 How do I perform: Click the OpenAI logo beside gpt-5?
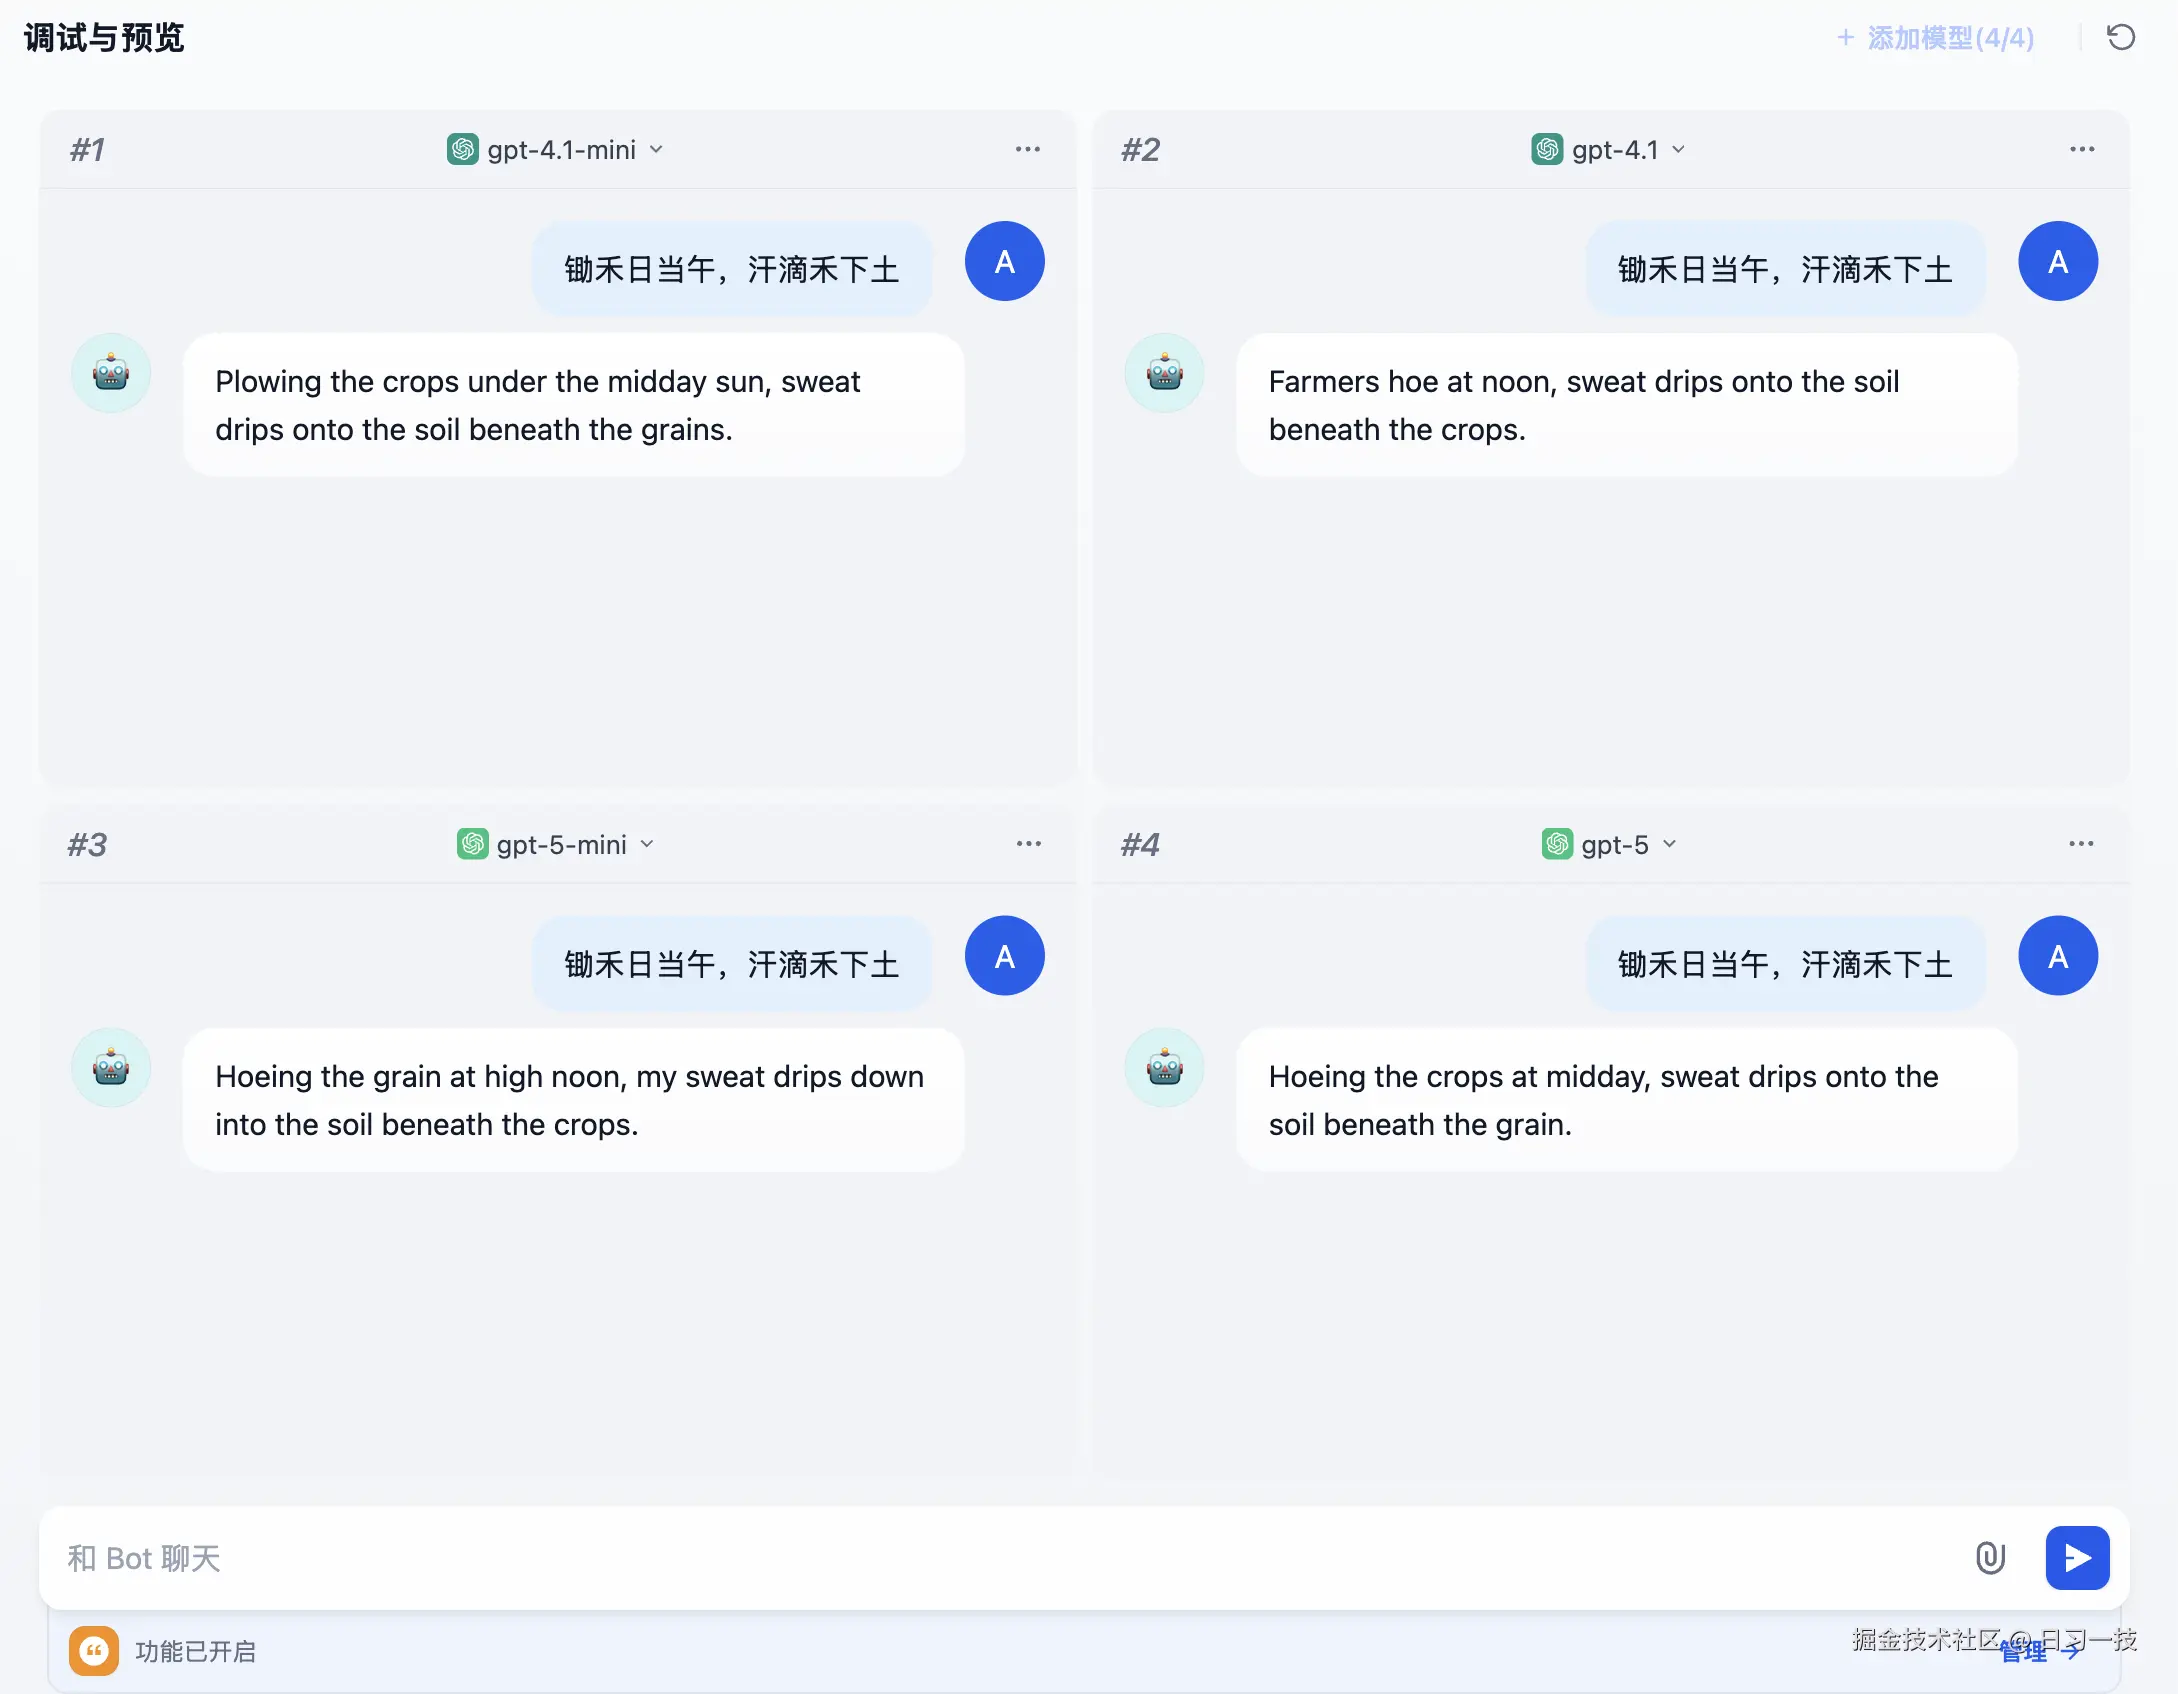point(1554,844)
